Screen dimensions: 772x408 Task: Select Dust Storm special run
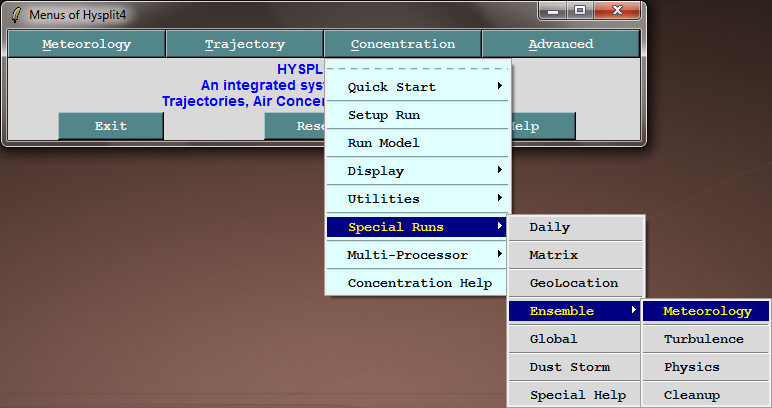pyautogui.click(x=575, y=367)
